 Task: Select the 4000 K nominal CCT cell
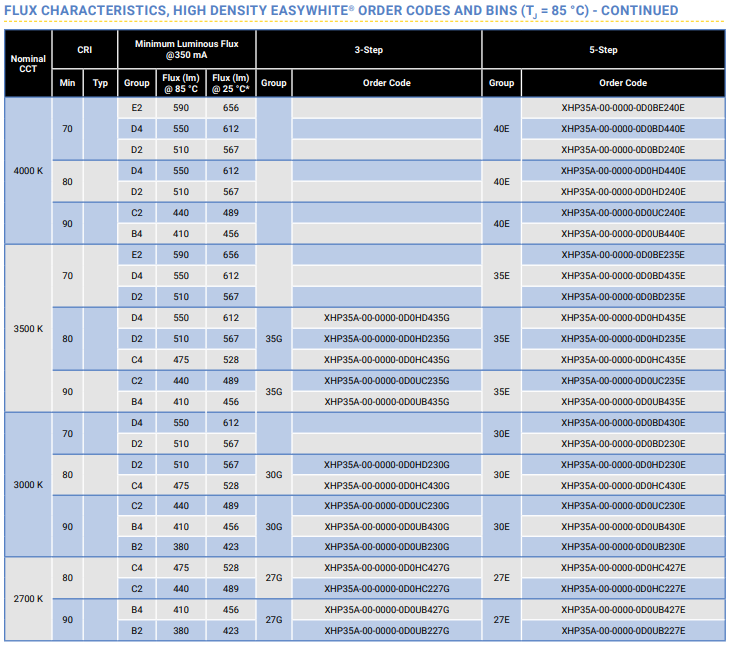[28, 171]
